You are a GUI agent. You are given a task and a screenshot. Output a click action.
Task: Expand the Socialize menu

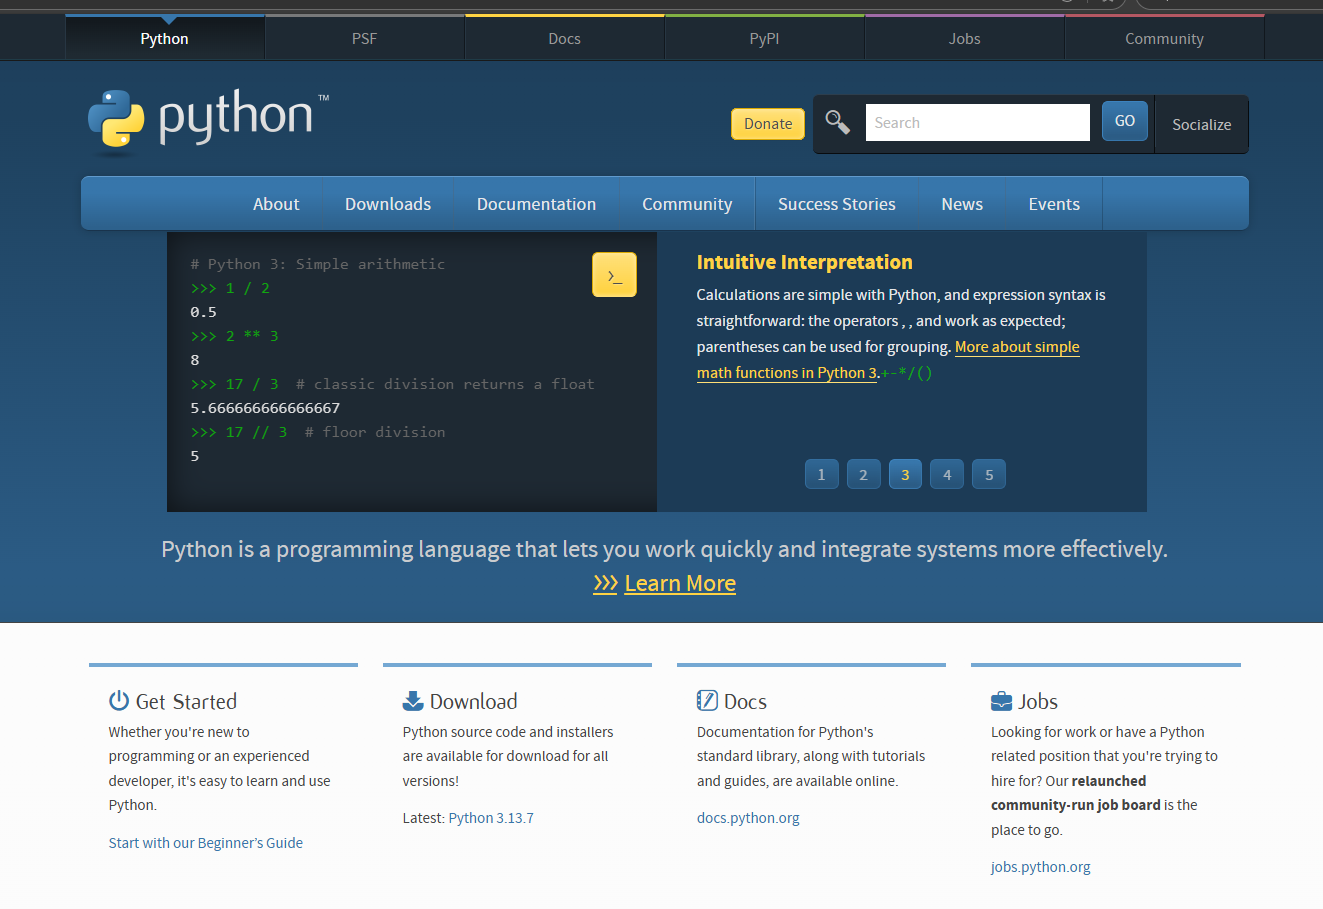coord(1202,125)
